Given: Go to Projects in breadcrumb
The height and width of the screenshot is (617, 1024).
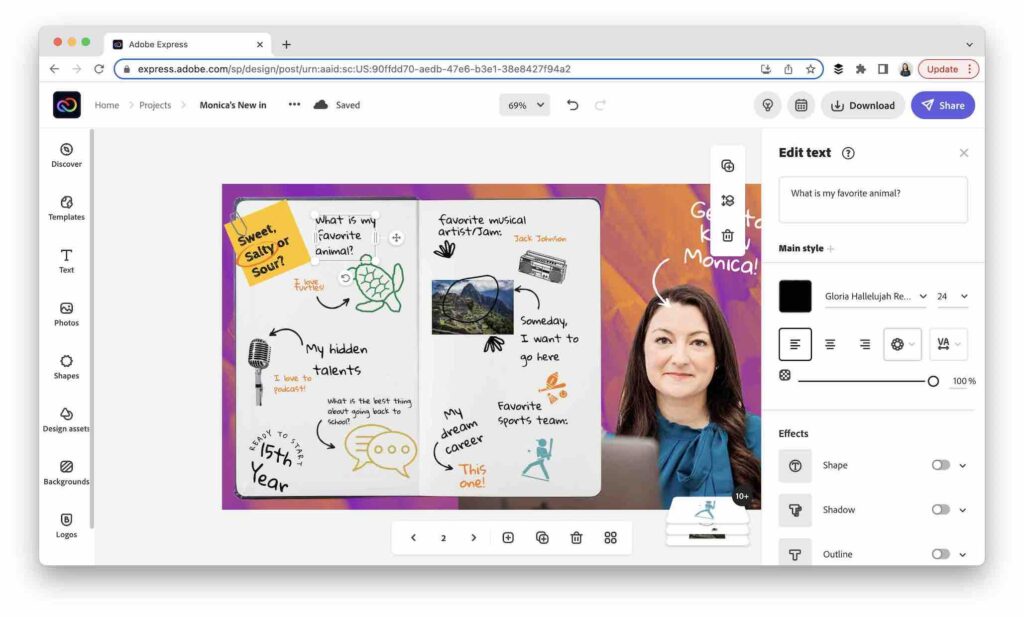Looking at the screenshot, I should pyautogui.click(x=155, y=105).
